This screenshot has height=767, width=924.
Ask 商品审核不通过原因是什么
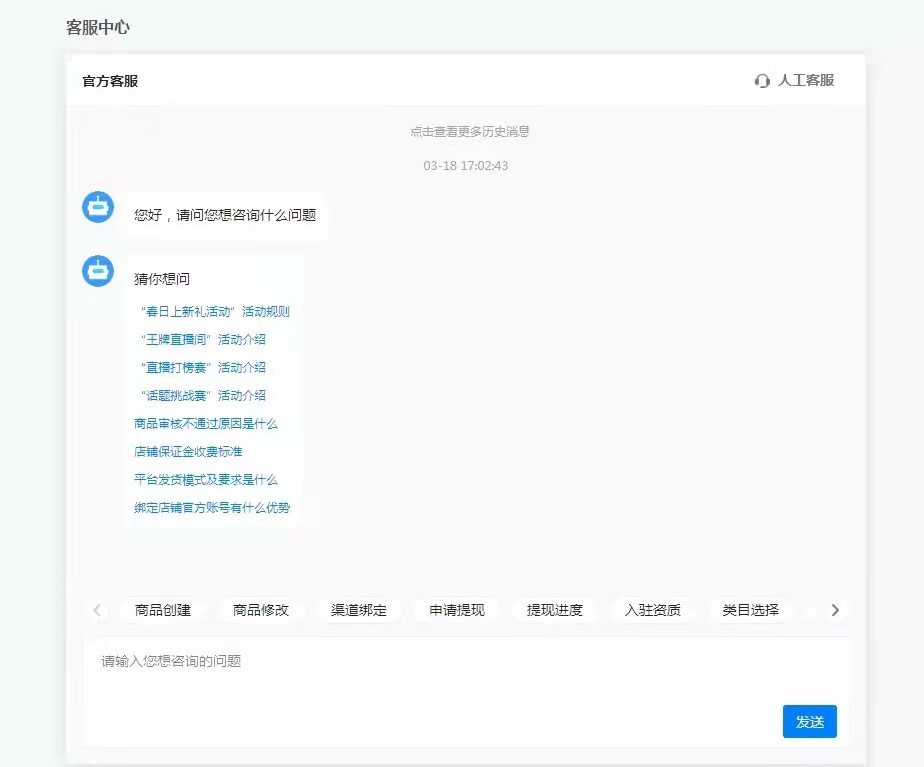(206, 424)
